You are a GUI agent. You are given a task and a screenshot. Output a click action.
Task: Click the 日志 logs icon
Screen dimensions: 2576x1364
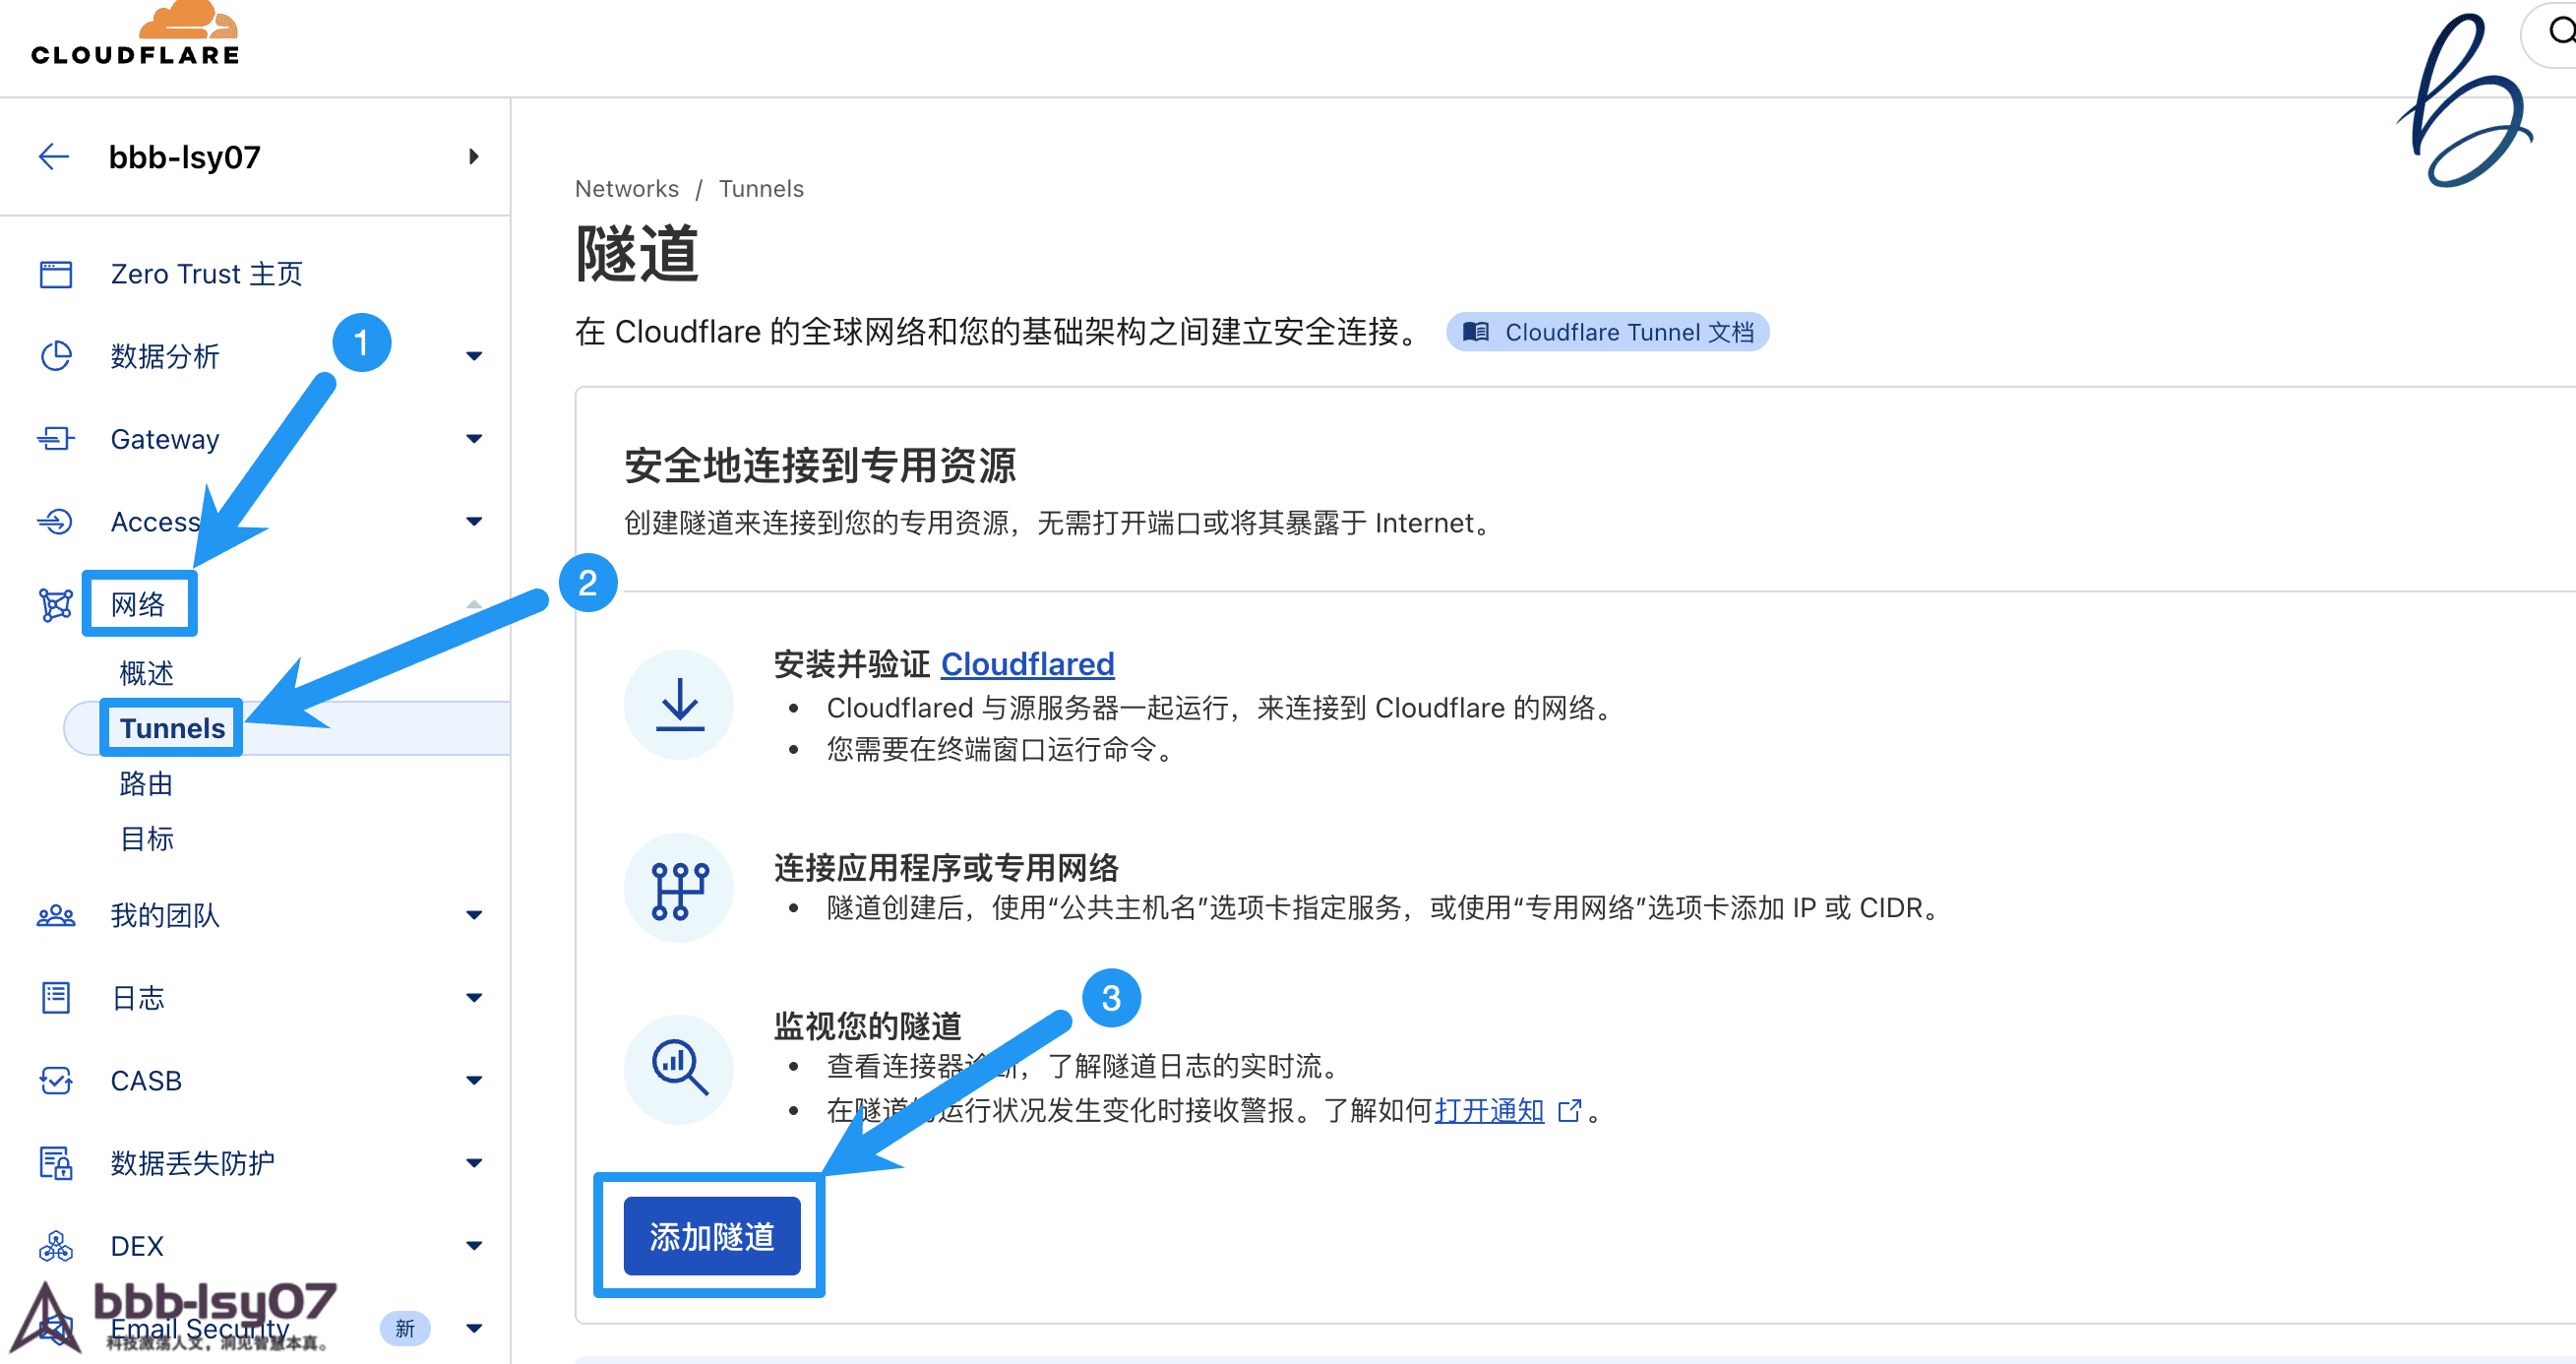[x=56, y=998]
